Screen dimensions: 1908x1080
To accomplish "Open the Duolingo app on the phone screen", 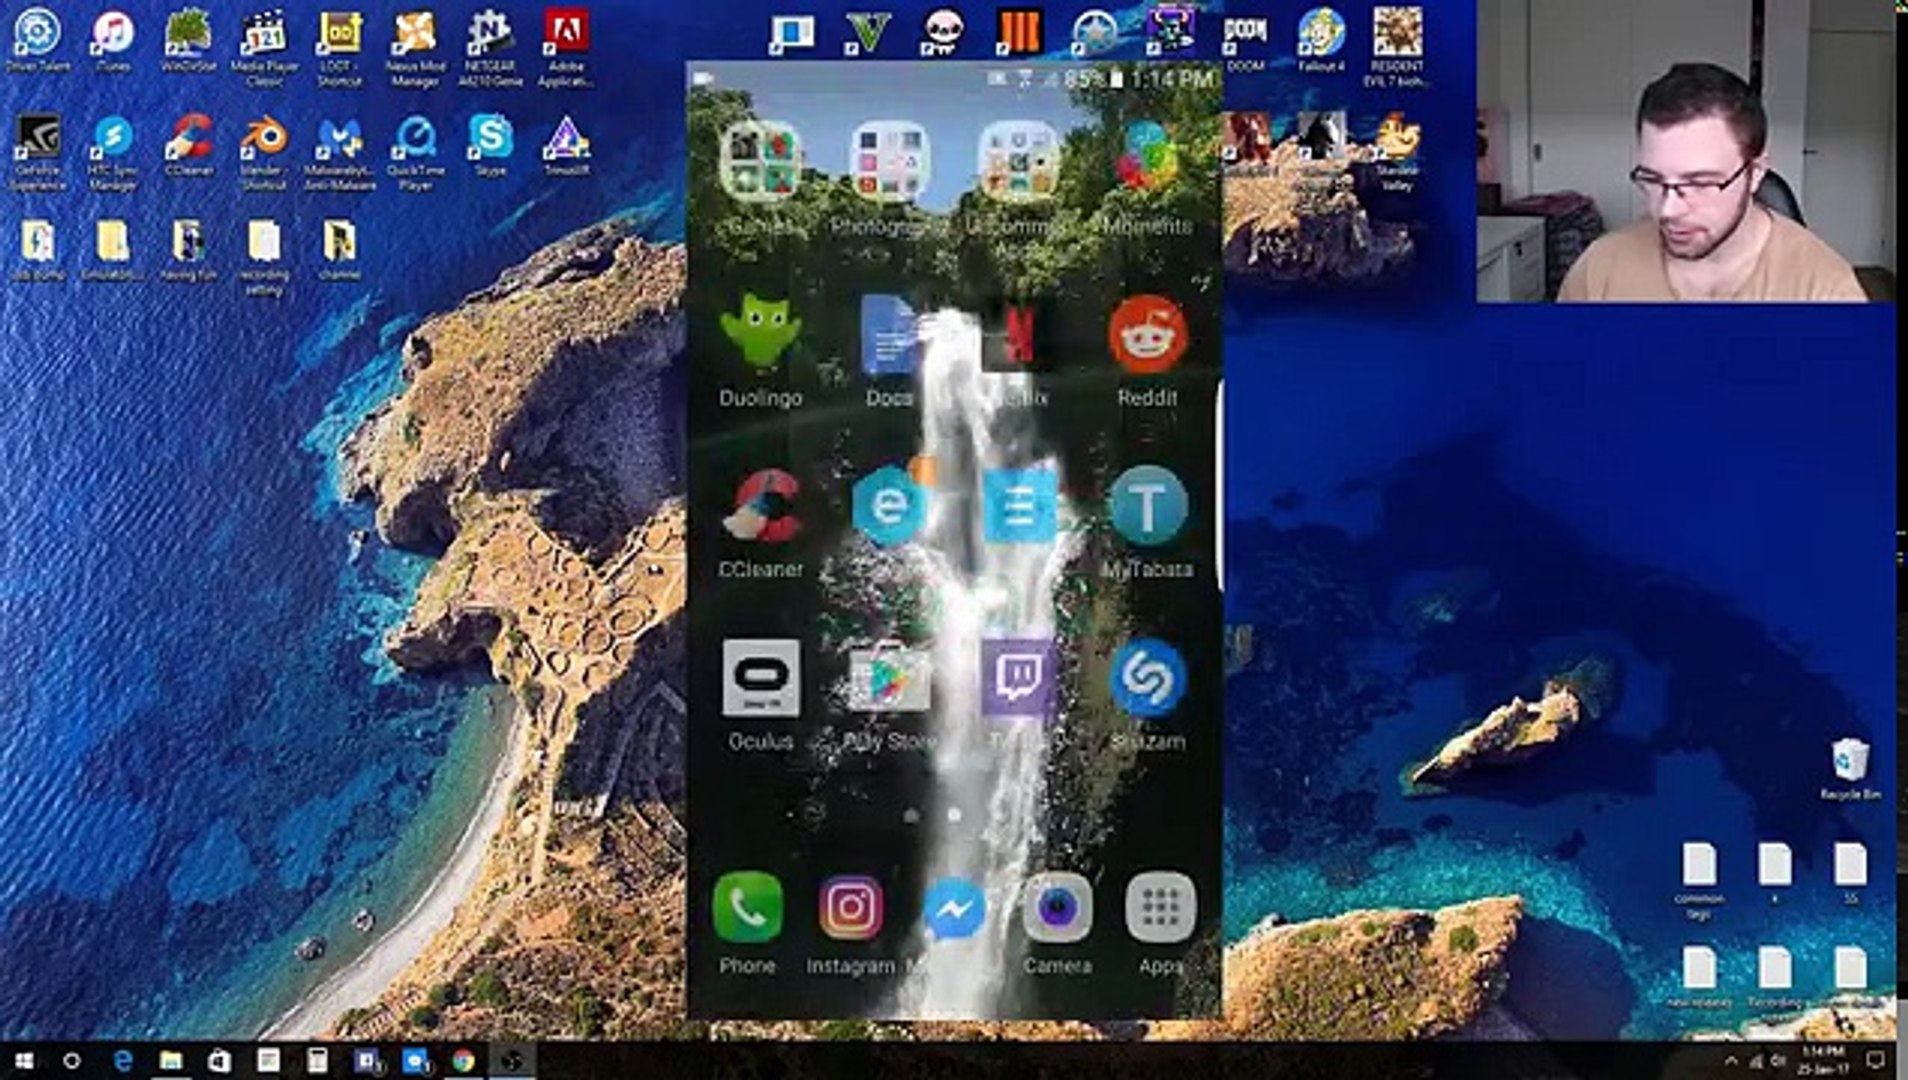I will [760, 335].
